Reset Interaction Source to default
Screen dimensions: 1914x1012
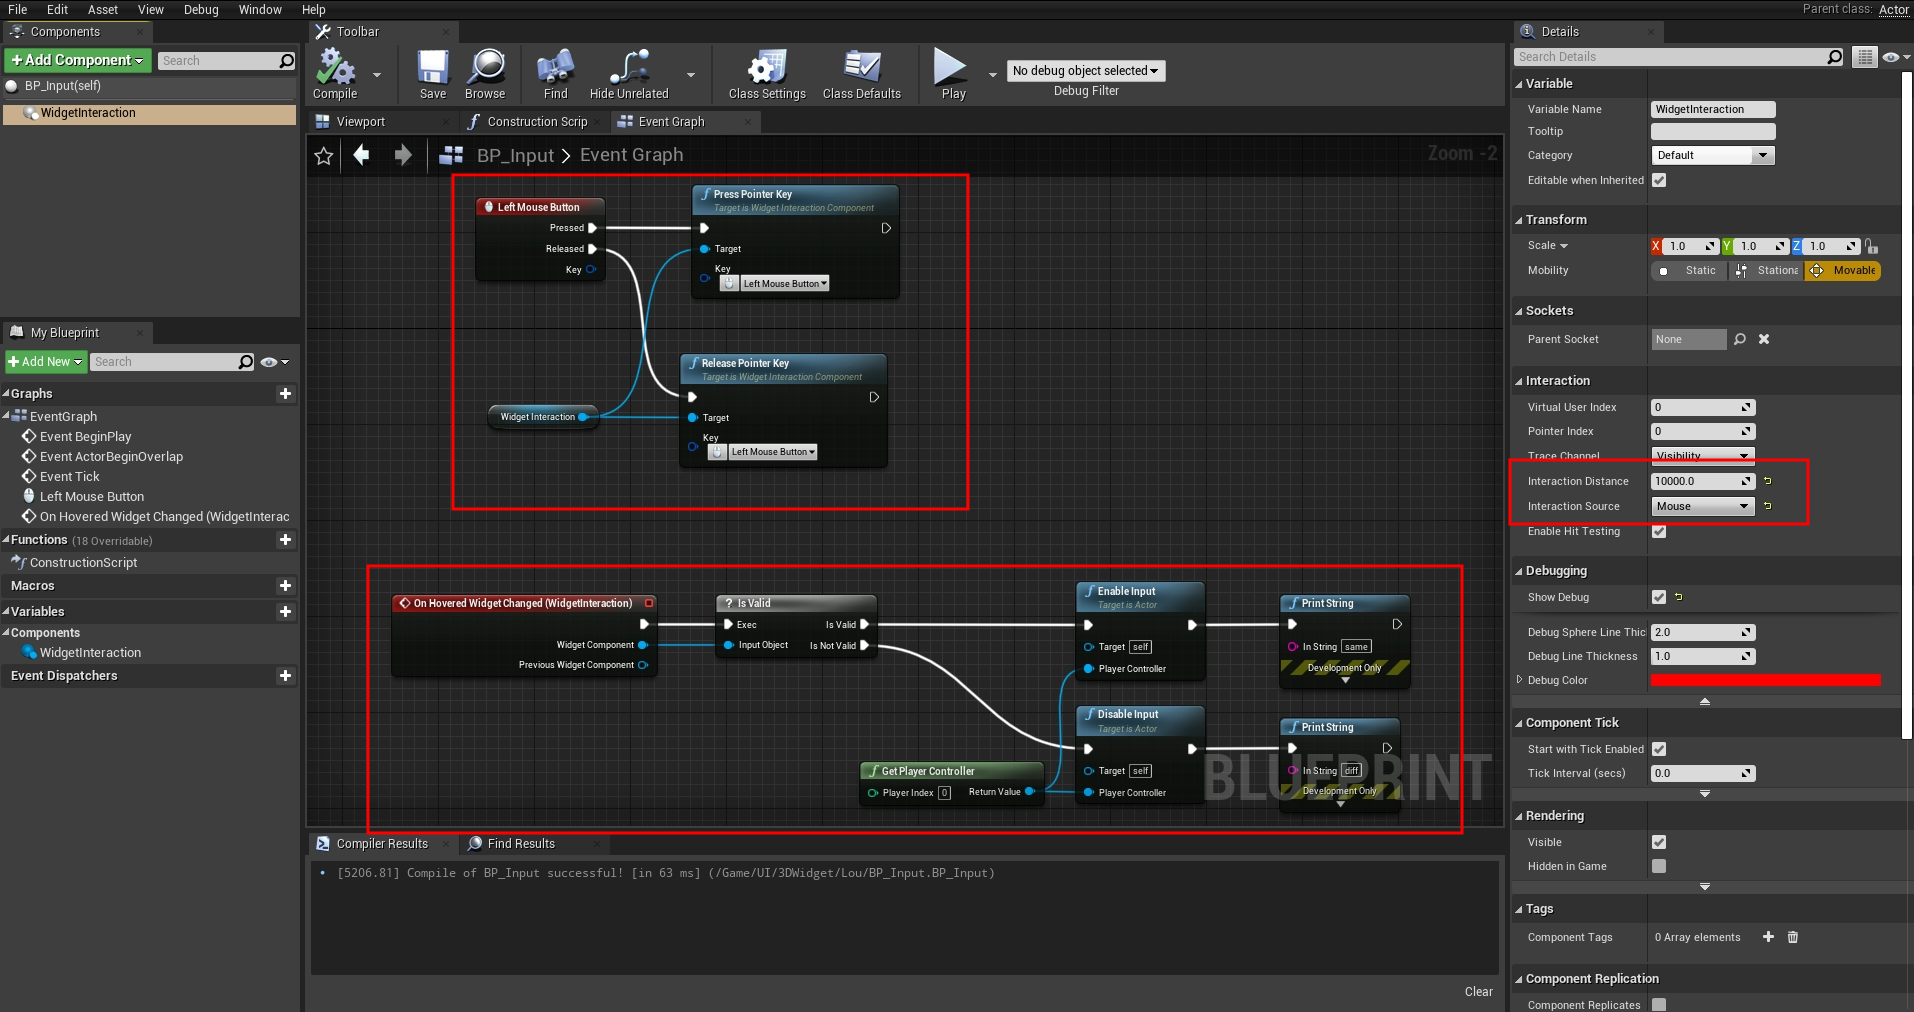[1768, 506]
